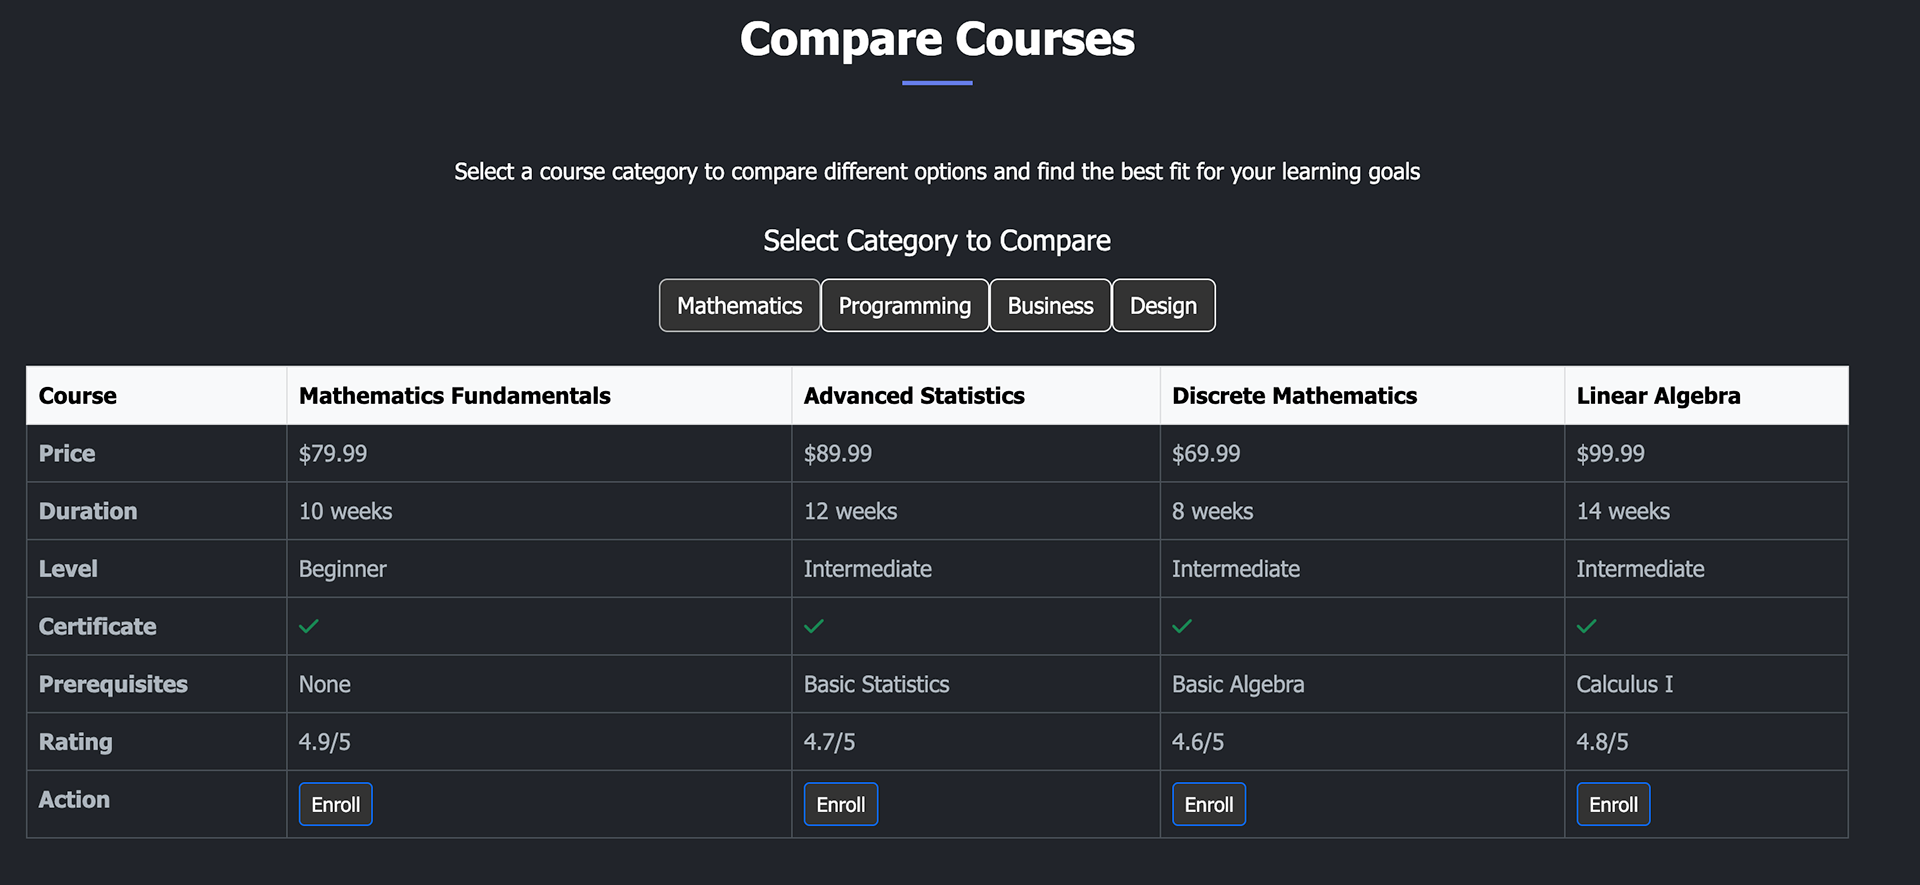The image size is (1920, 885).
Task: Switch to the Programming category
Action: click(x=904, y=306)
